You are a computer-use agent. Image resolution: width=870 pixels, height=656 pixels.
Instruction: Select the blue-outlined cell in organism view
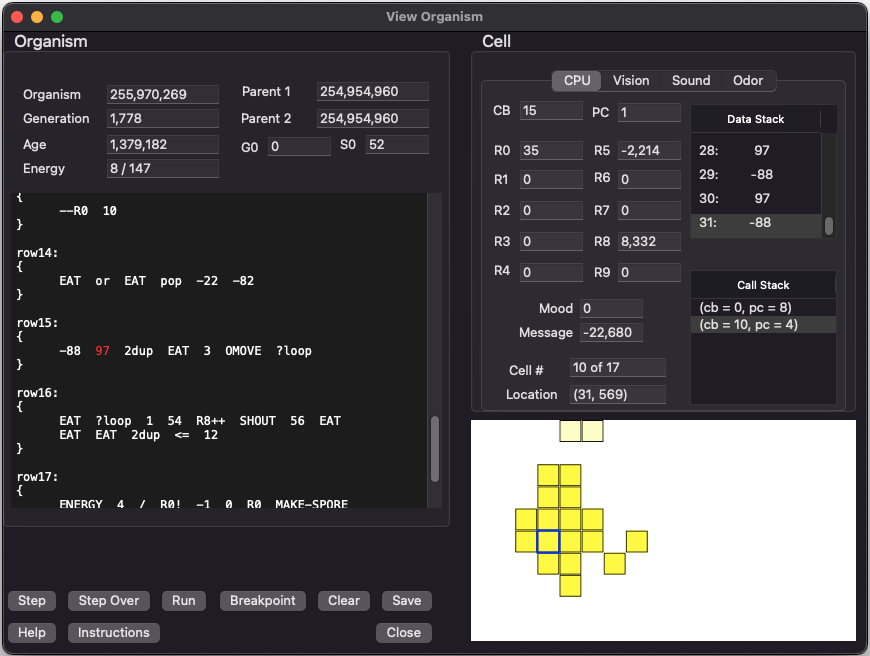click(548, 542)
